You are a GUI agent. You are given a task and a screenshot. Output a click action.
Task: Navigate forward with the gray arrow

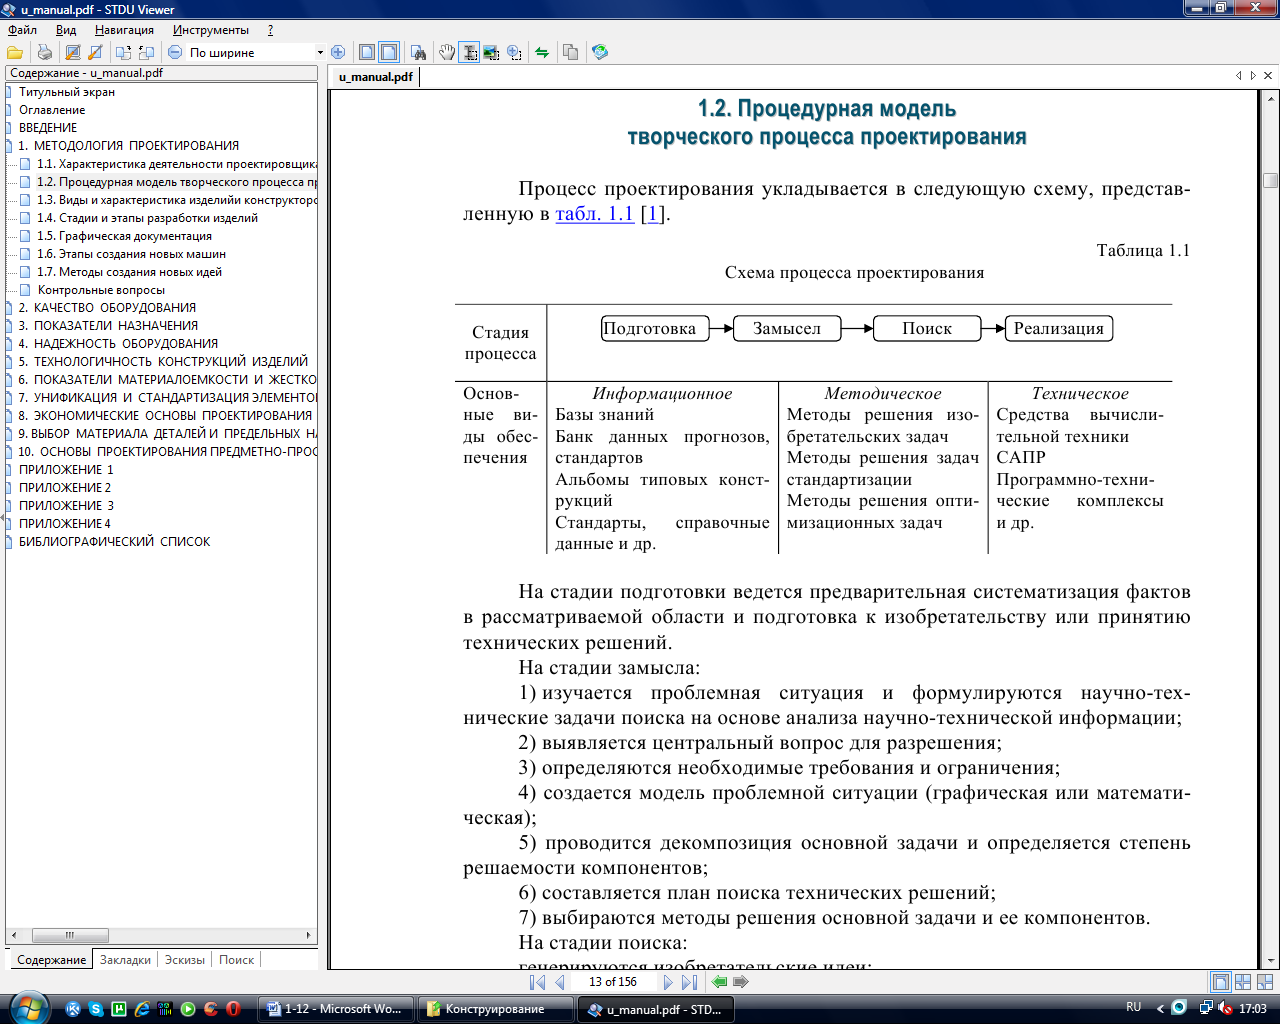(x=741, y=982)
